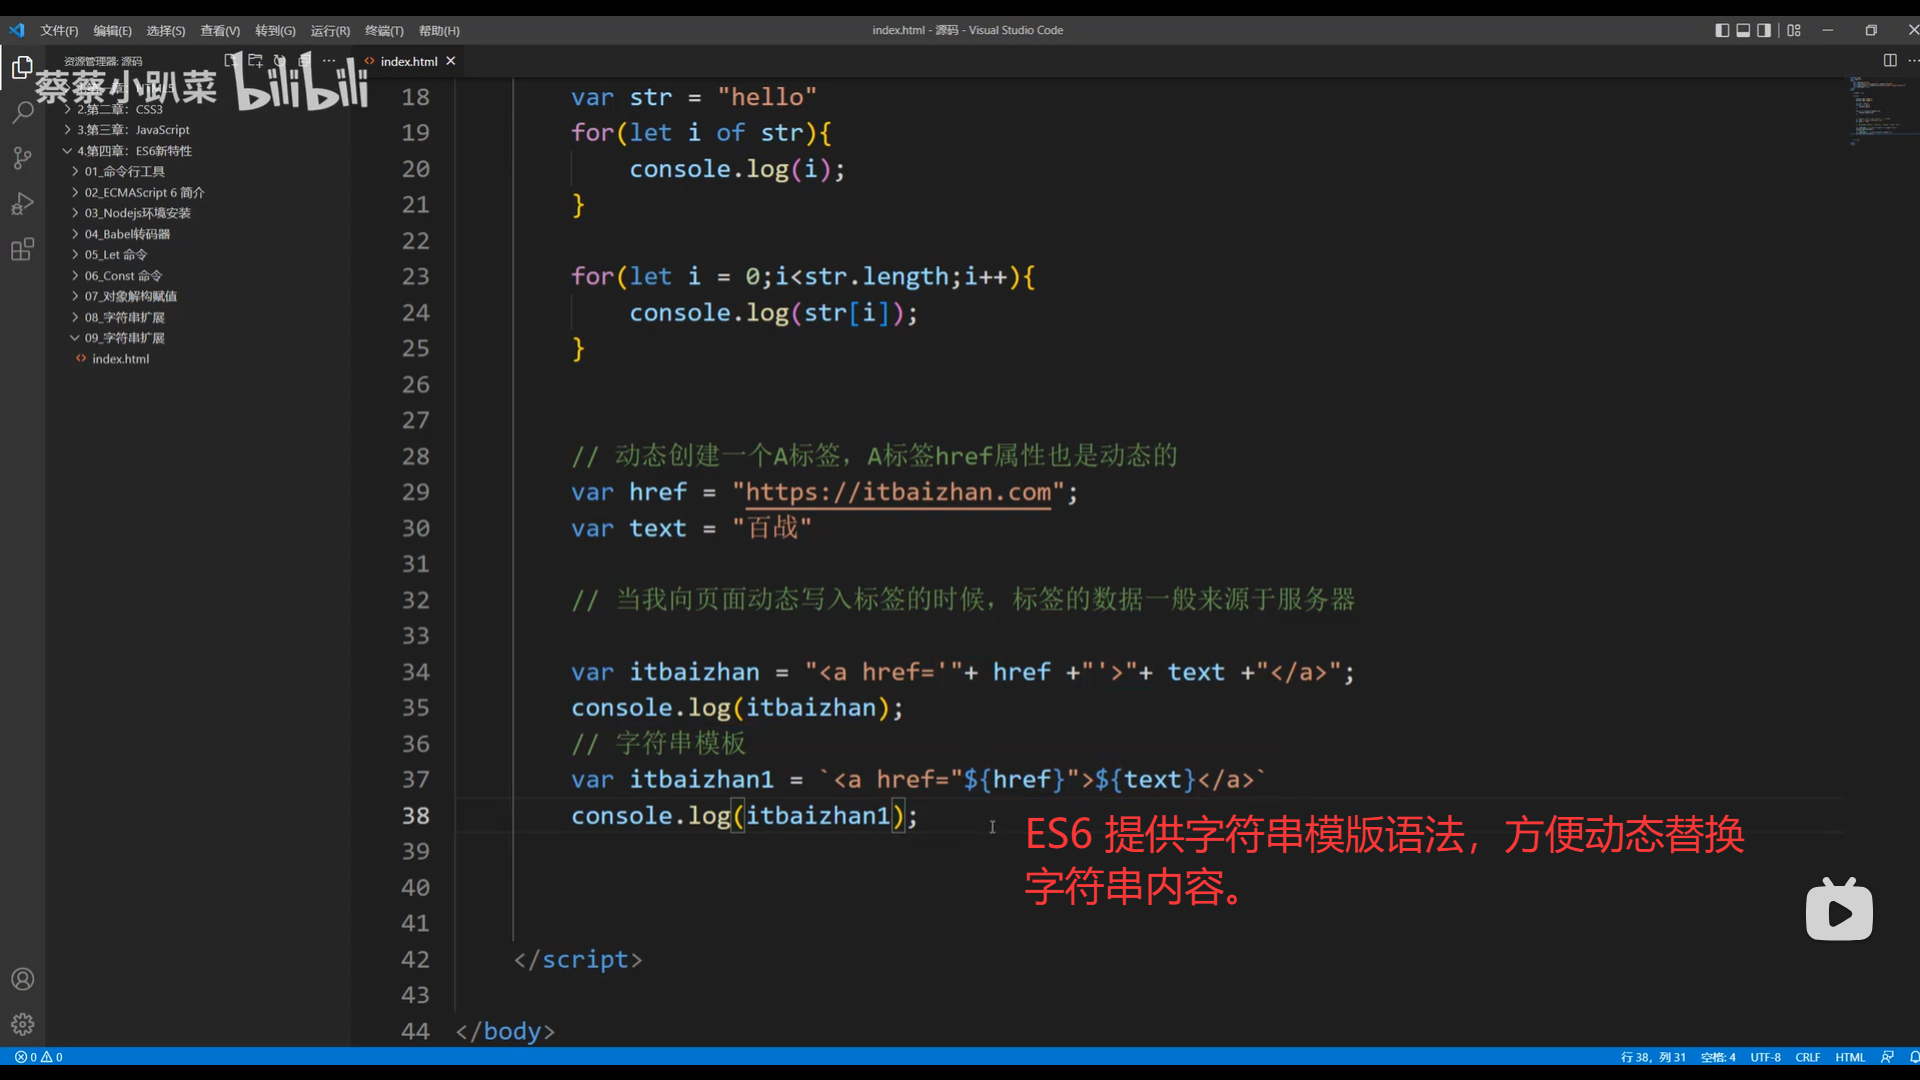1920x1080 pixels.
Task: Split the editor to the right
Action: click(x=1889, y=61)
